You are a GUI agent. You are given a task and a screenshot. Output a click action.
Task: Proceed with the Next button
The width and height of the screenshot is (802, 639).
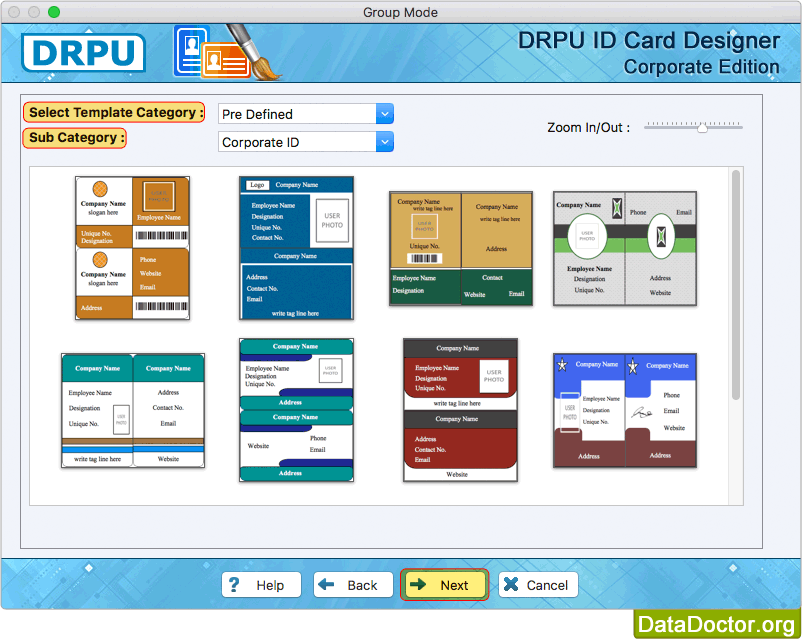444,585
